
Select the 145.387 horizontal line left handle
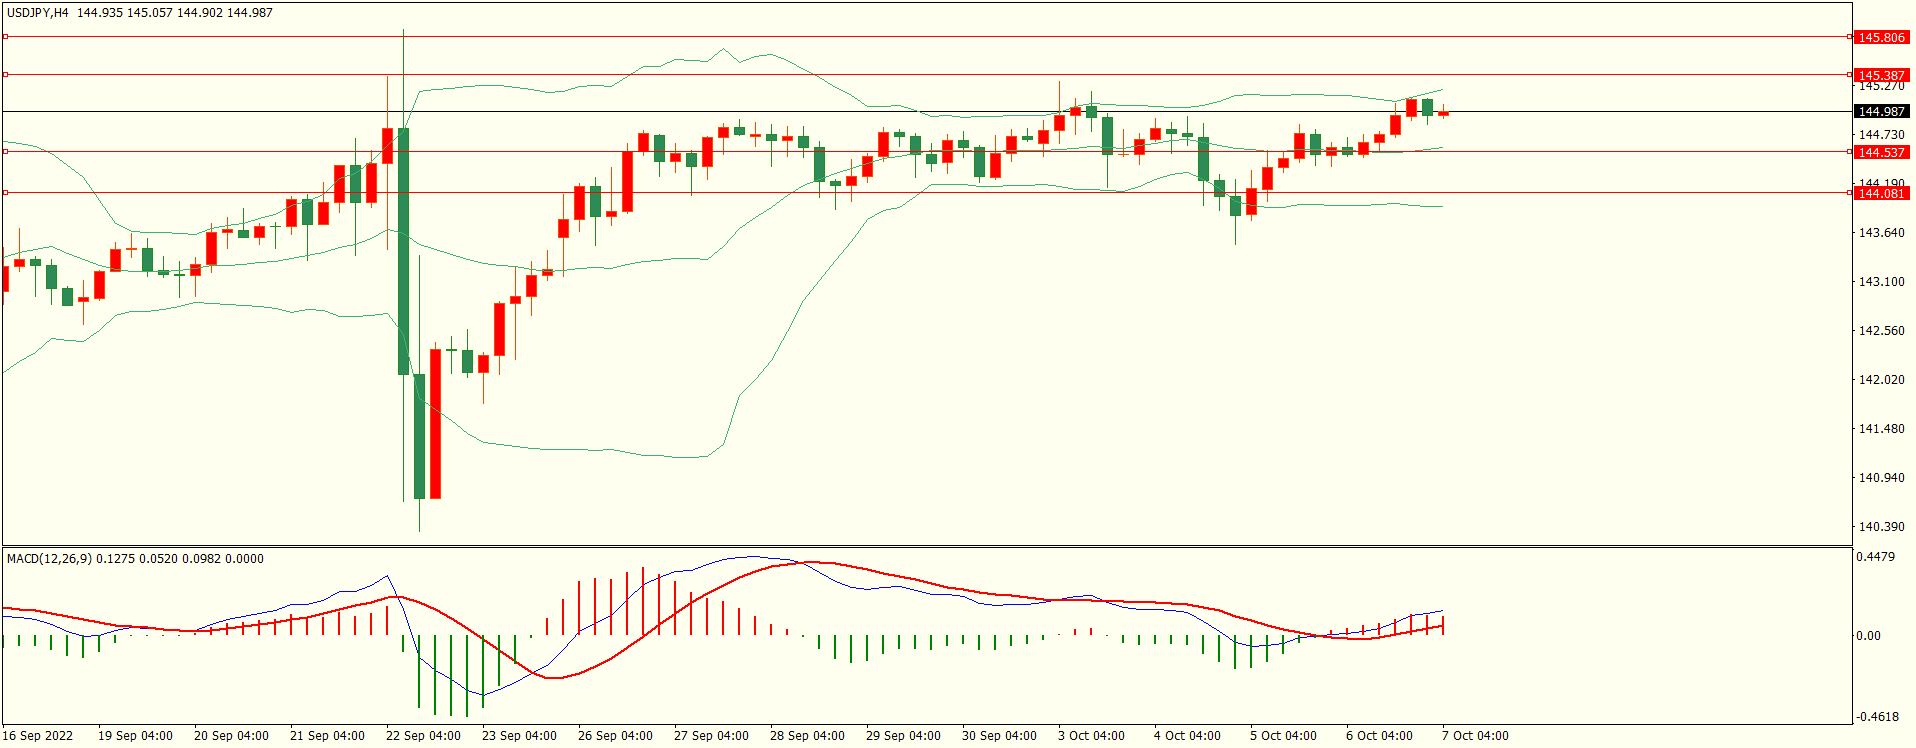pyautogui.click(x=5, y=74)
